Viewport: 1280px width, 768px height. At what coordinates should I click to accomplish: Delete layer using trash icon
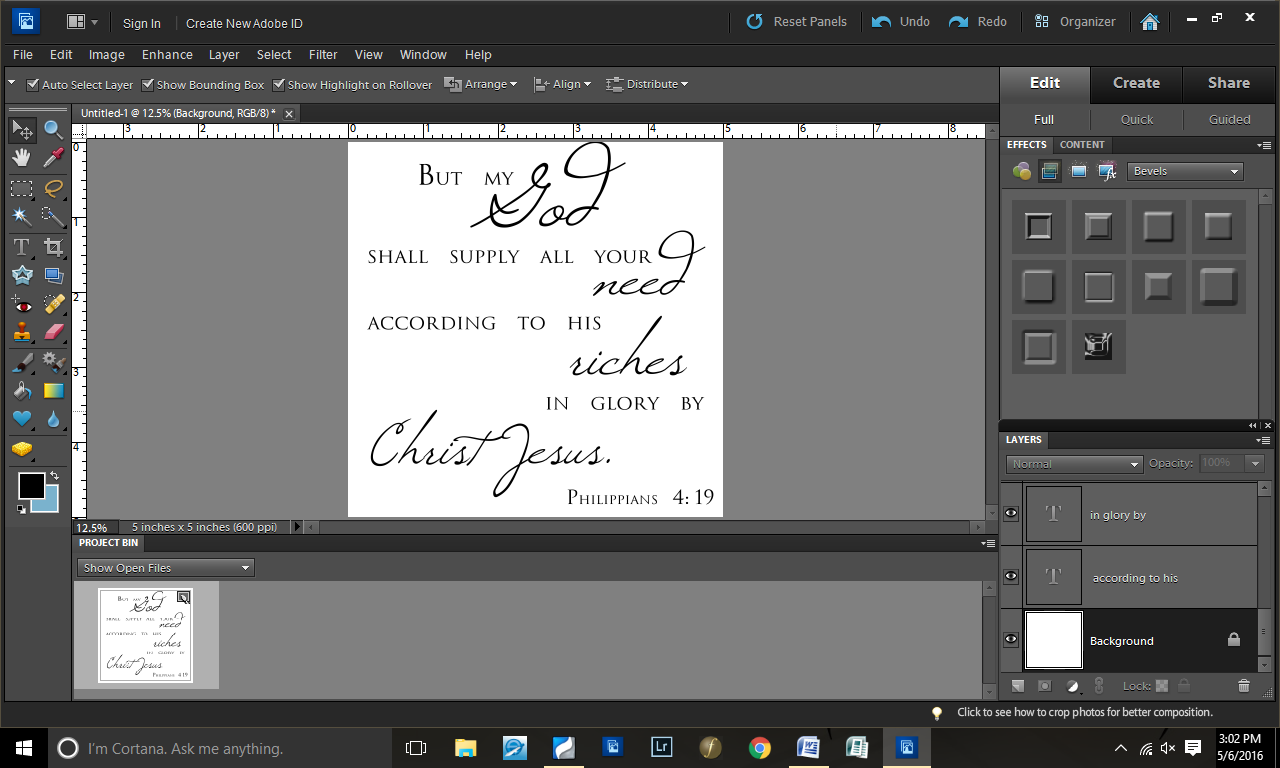(x=1243, y=686)
